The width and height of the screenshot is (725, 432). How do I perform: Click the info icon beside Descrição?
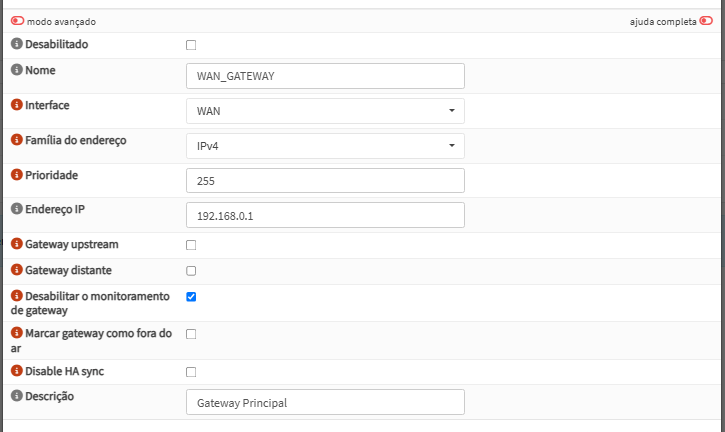coord(17,395)
